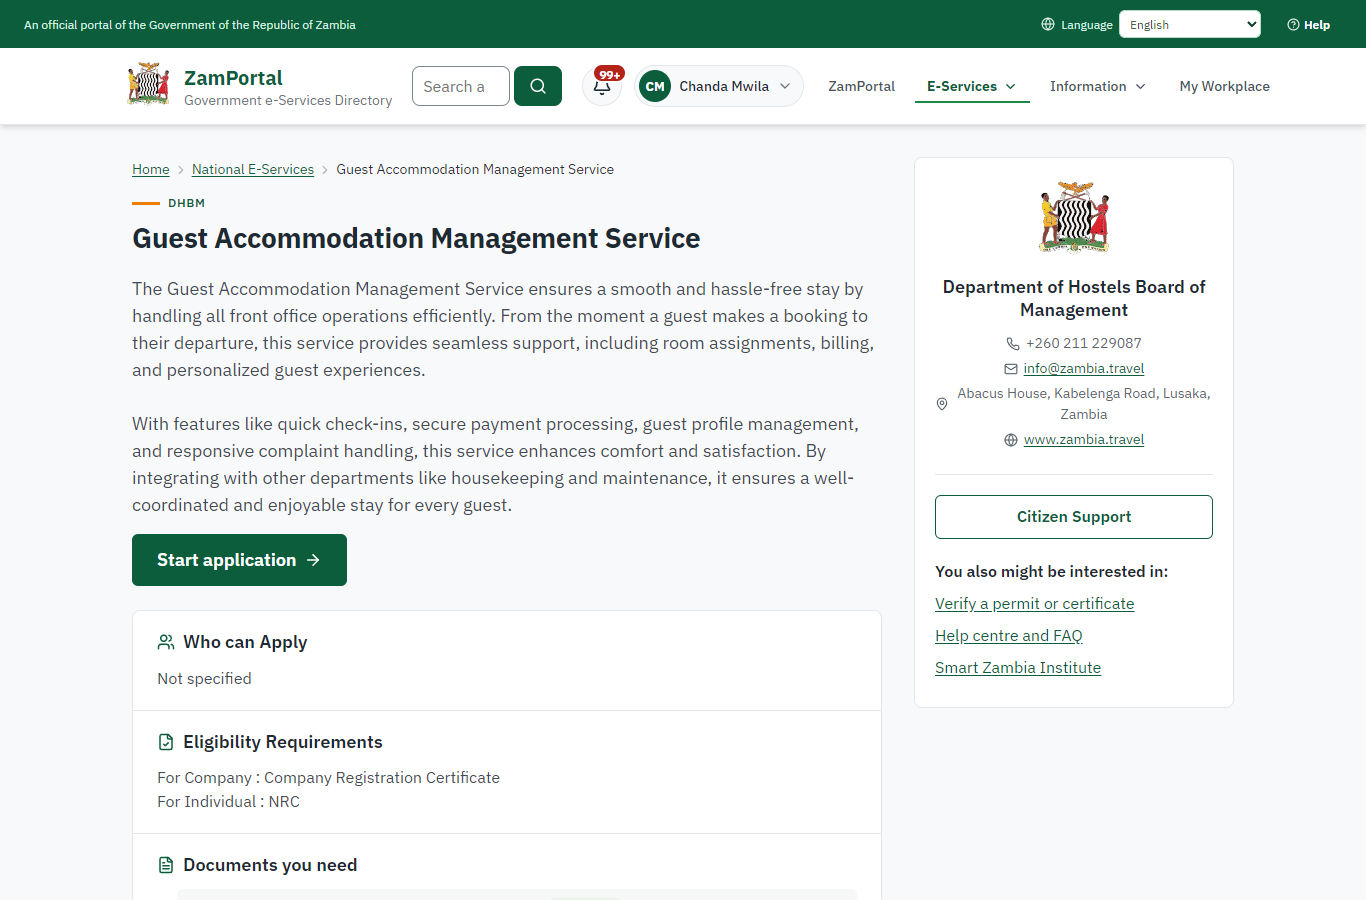Viewport: 1366px width, 900px height.
Task: Click the magnifier search button
Action: click(538, 86)
